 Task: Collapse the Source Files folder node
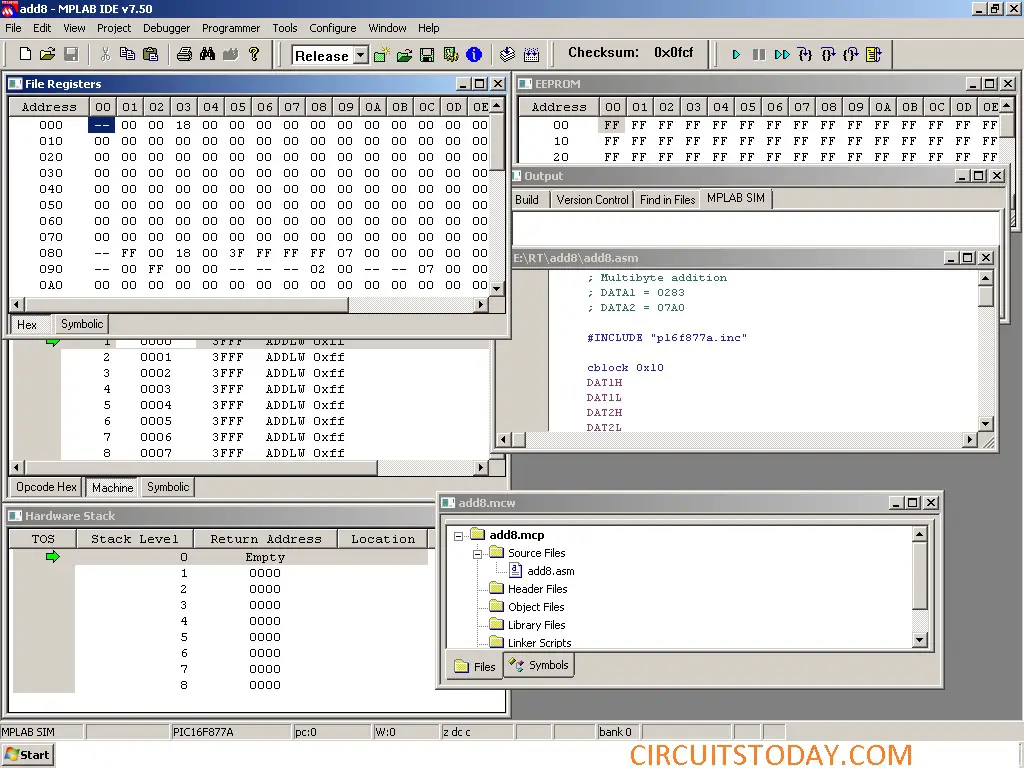pos(477,554)
